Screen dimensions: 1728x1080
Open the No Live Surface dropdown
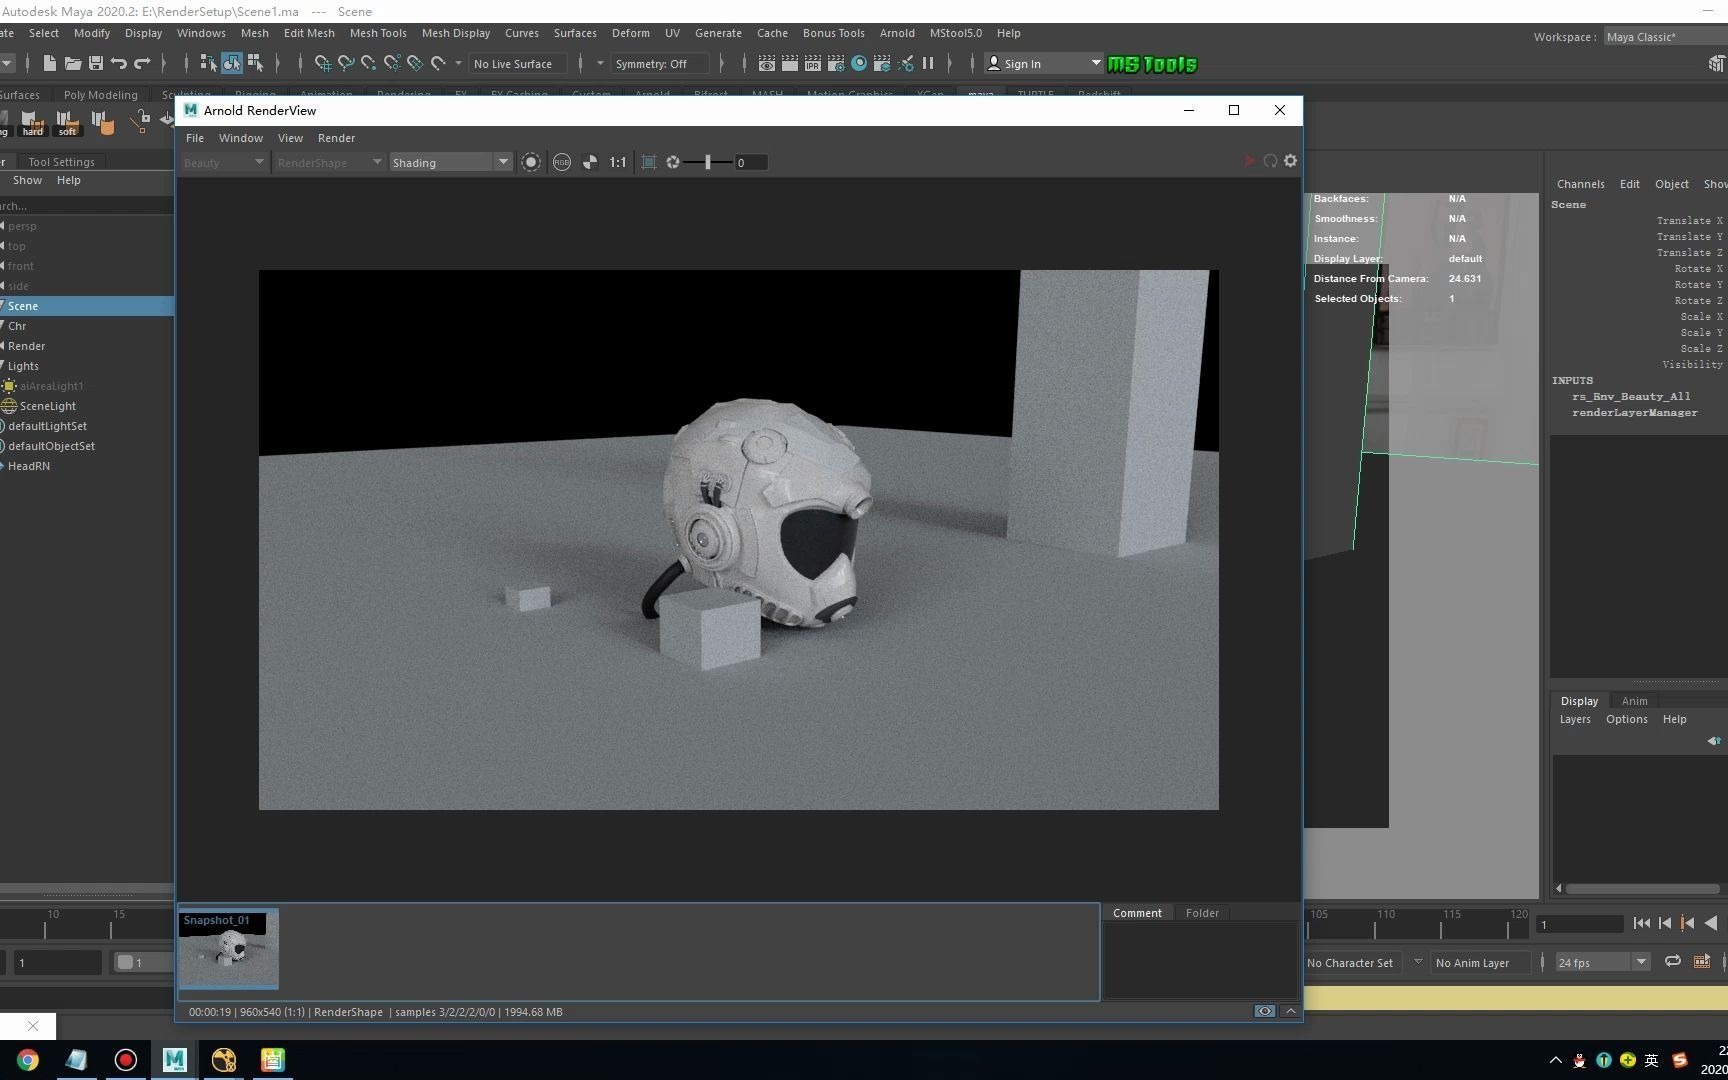(x=516, y=63)
